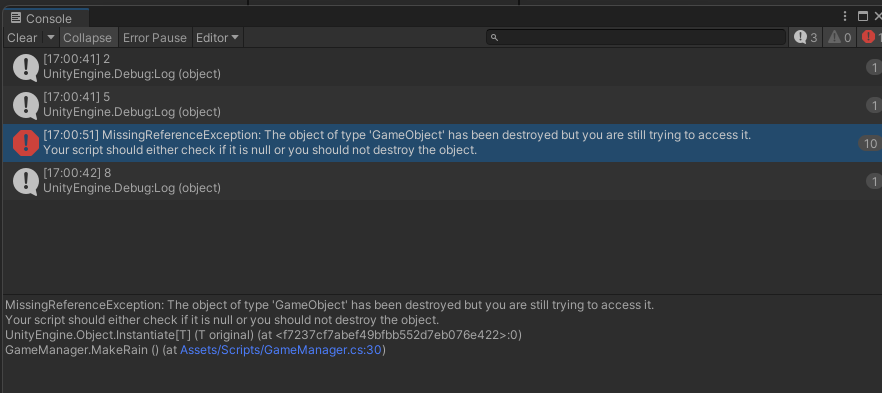The height and width of the screenshot is (393, 882).
Task: Toggle the Collapse button
Action: (x=87, y=38)
